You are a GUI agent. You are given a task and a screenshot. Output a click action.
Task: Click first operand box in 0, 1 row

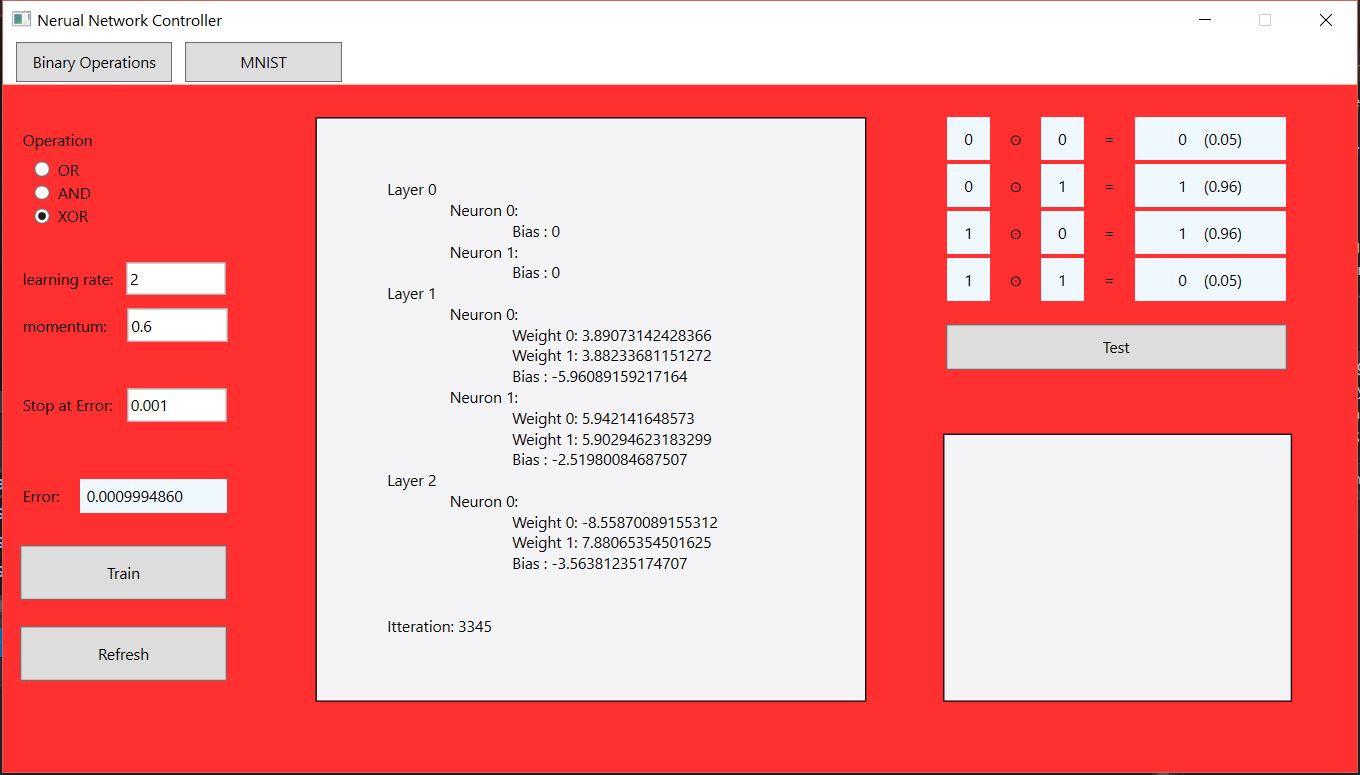click(968, 186)
